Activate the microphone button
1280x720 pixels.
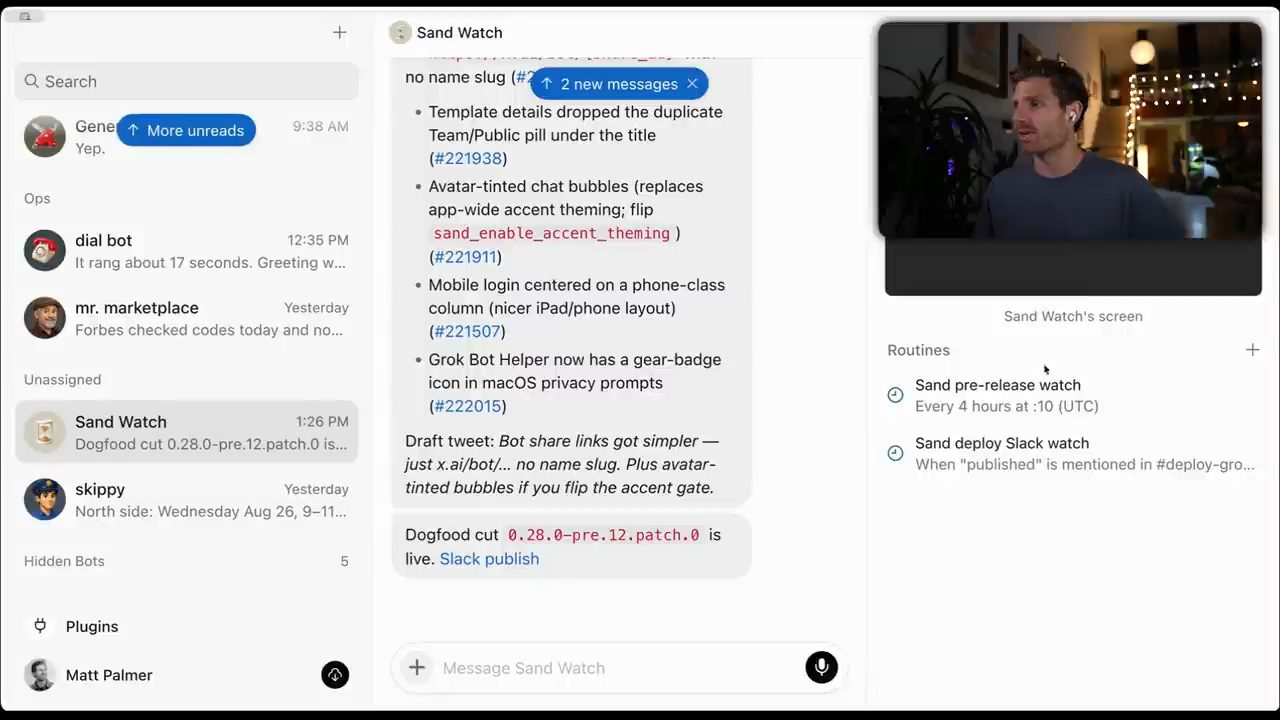pyautogui.click(x=821, y=668)
